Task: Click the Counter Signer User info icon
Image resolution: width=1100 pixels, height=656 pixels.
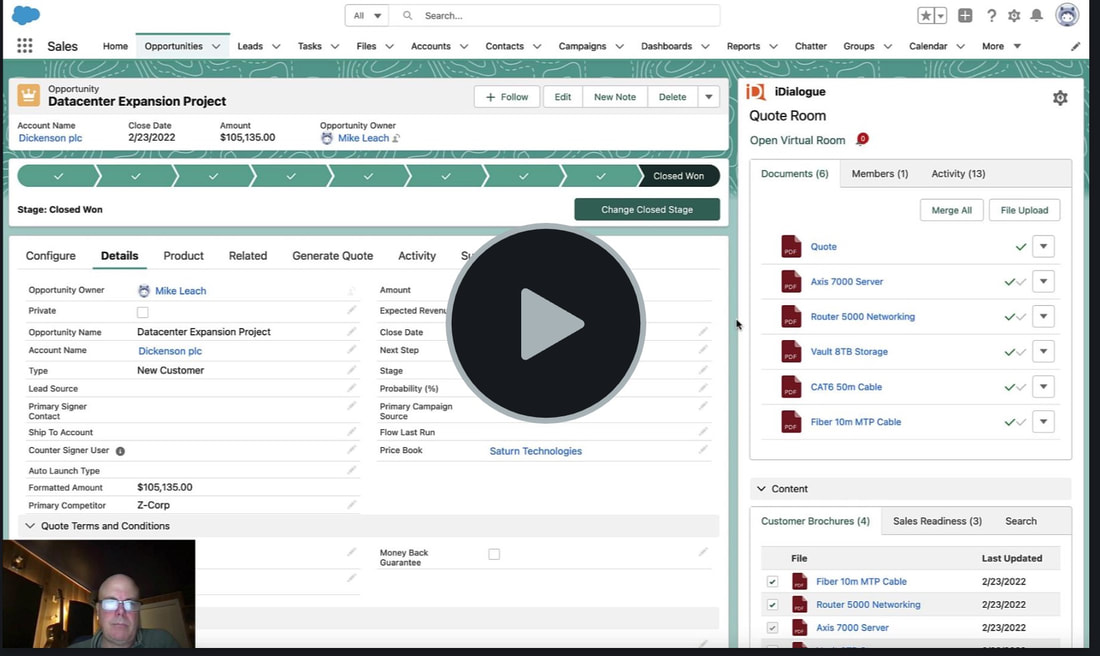Action: click(120, 451)
